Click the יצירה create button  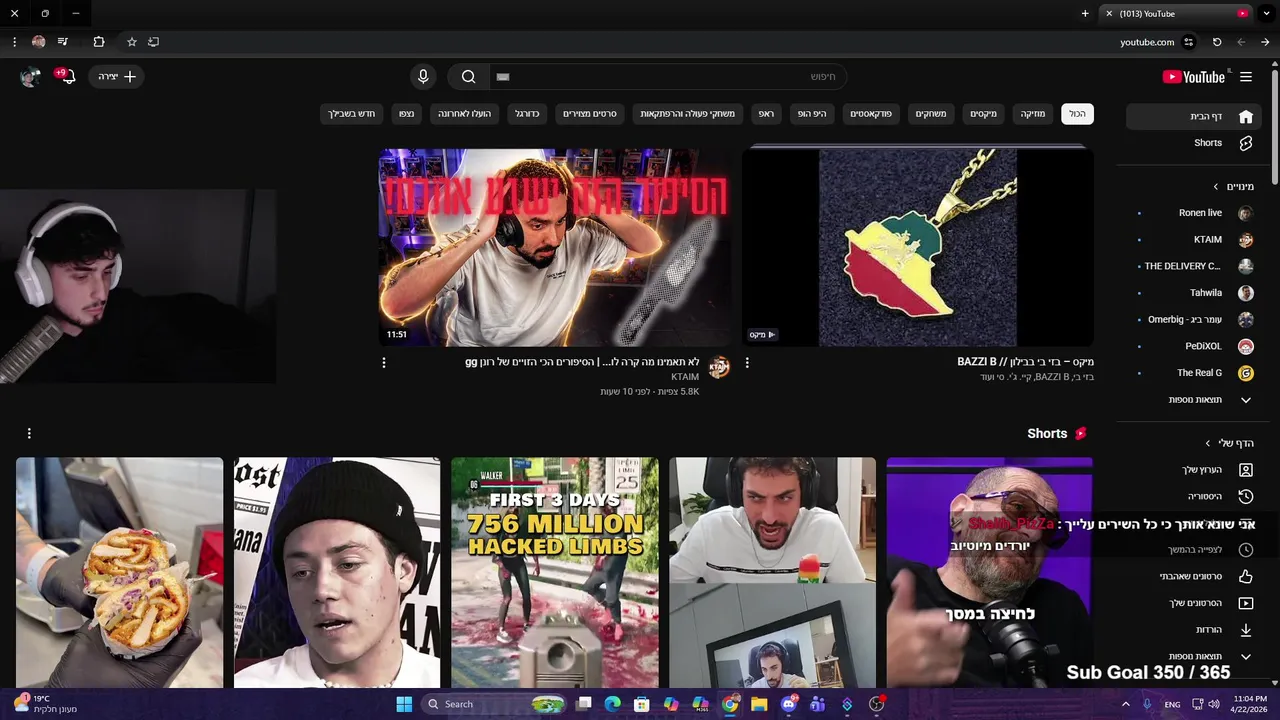click(x=117, y=77)
